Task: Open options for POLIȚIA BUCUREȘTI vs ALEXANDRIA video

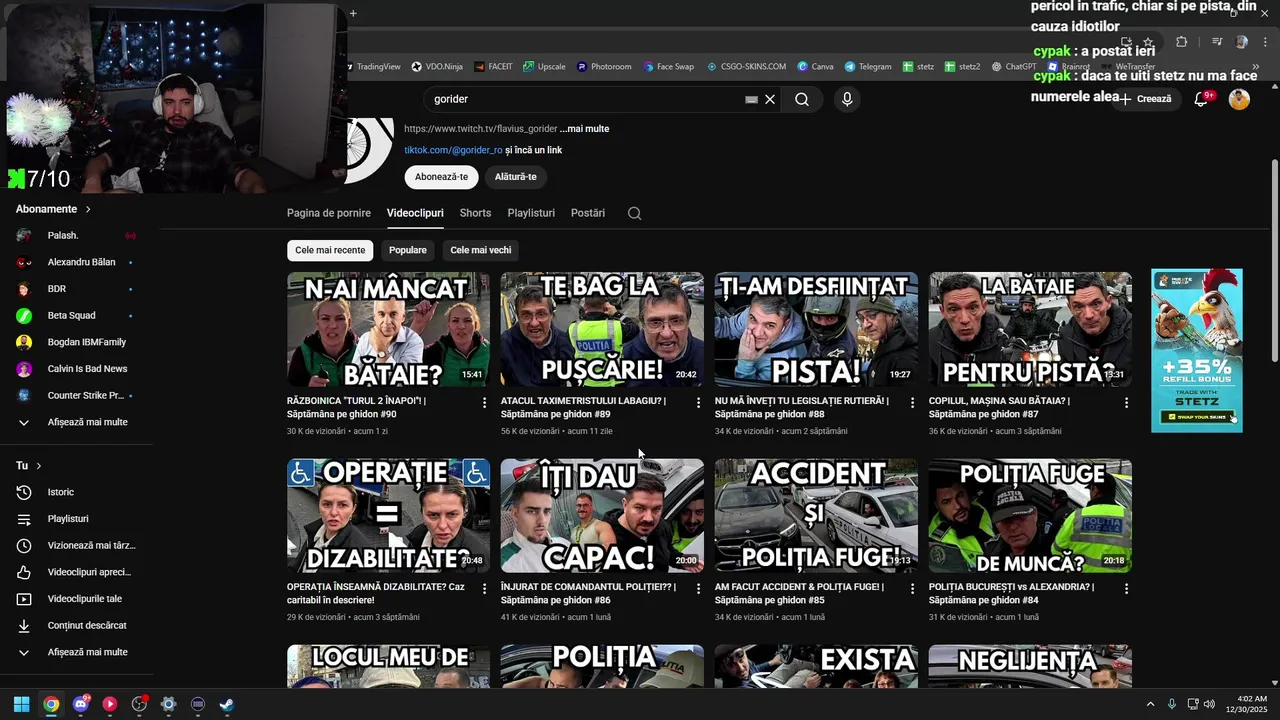Action: tap(1126, 589)
